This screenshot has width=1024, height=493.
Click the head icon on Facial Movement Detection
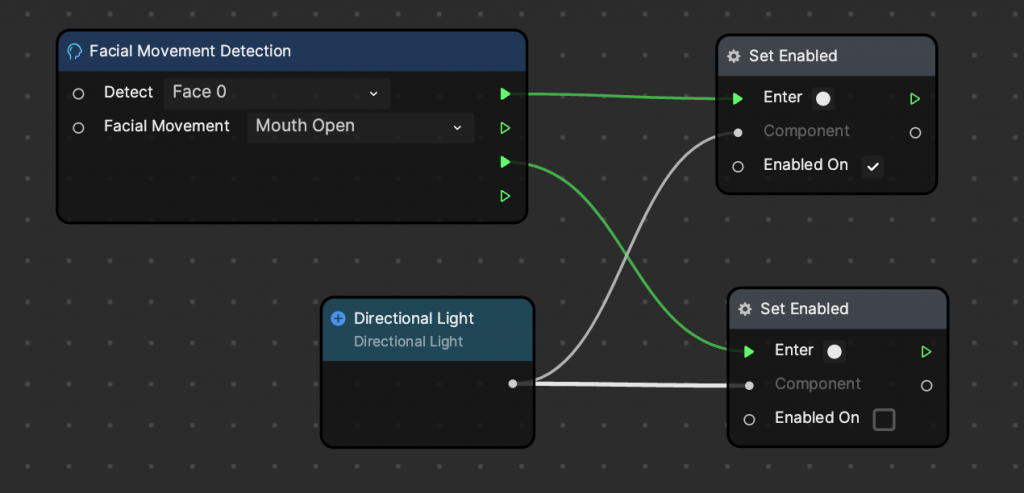click(x=75, y=51)
